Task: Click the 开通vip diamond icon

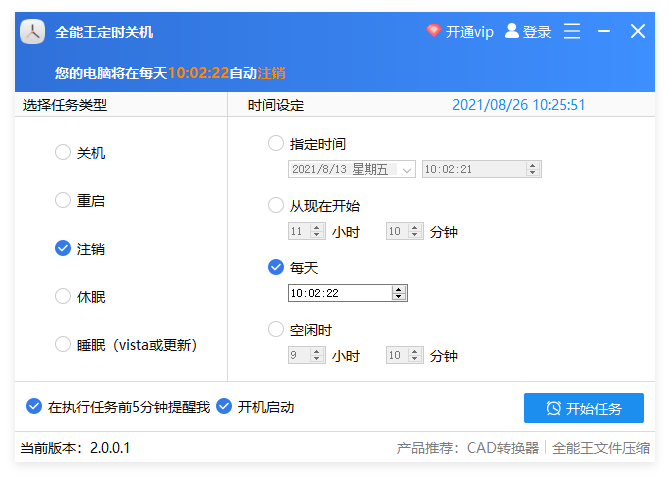Action: tap(433, 31)
